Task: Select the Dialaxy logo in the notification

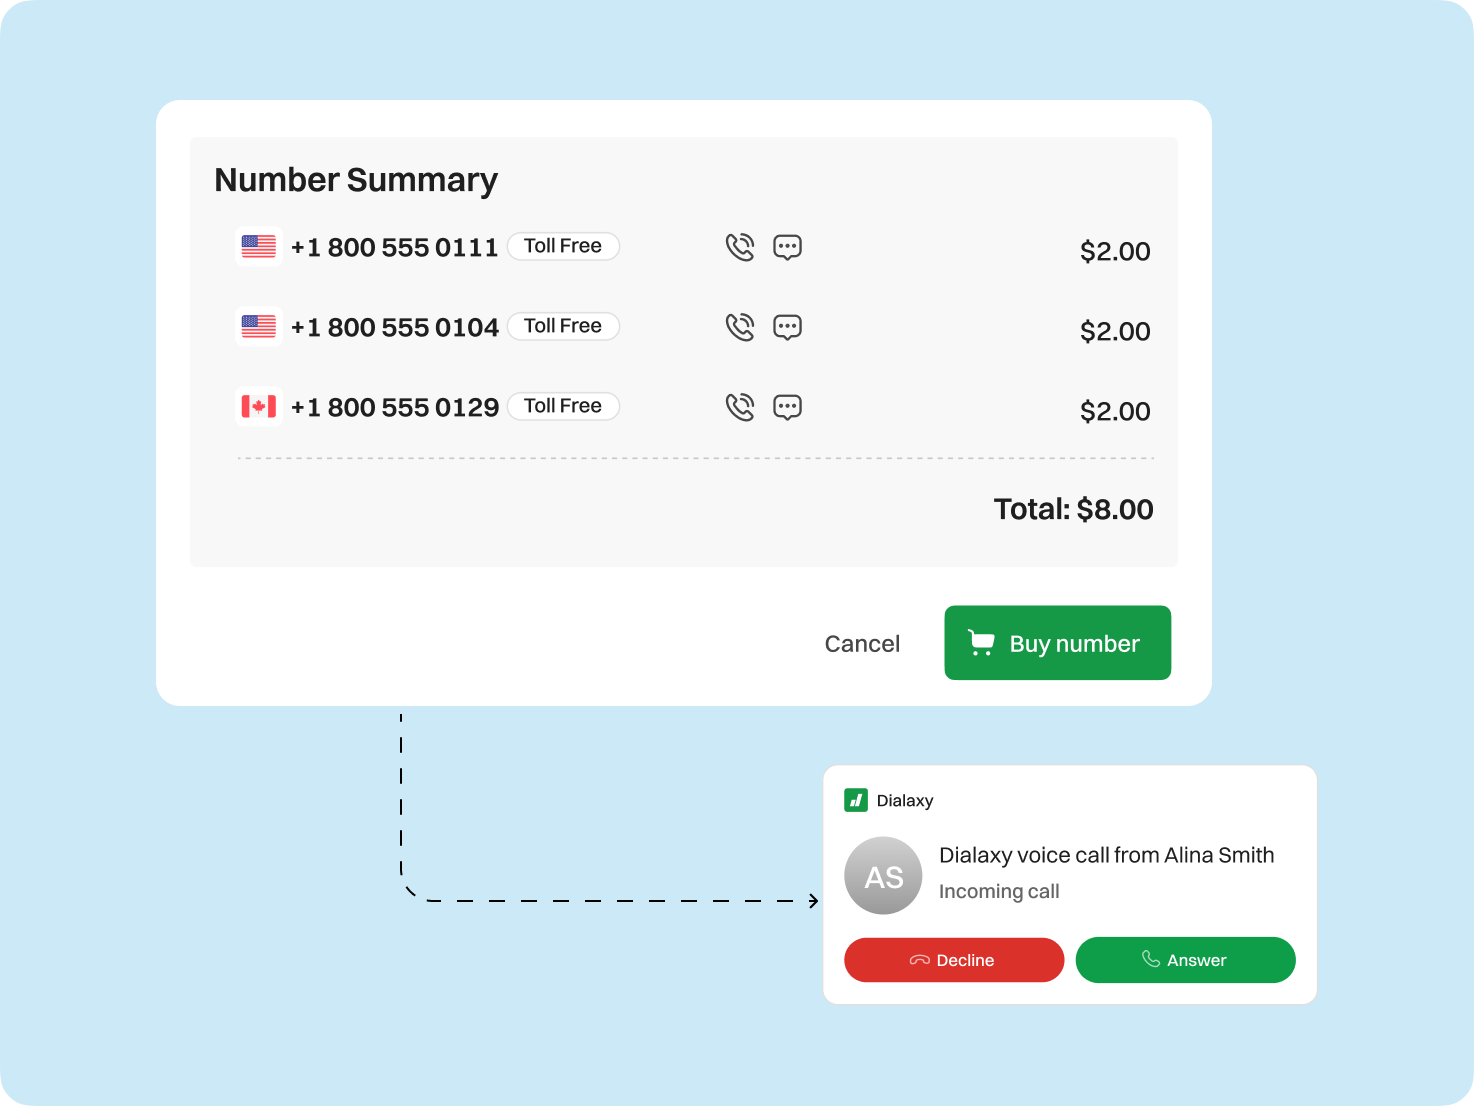Action: 857,800
